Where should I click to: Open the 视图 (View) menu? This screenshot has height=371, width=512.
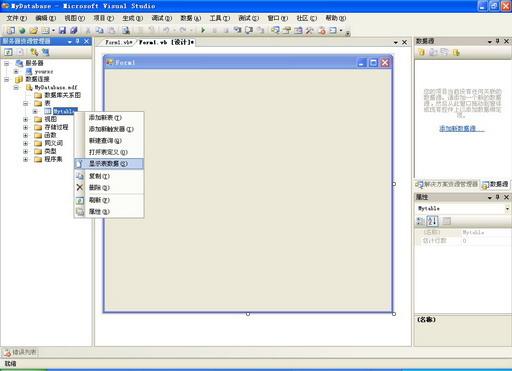coord(74,18)
